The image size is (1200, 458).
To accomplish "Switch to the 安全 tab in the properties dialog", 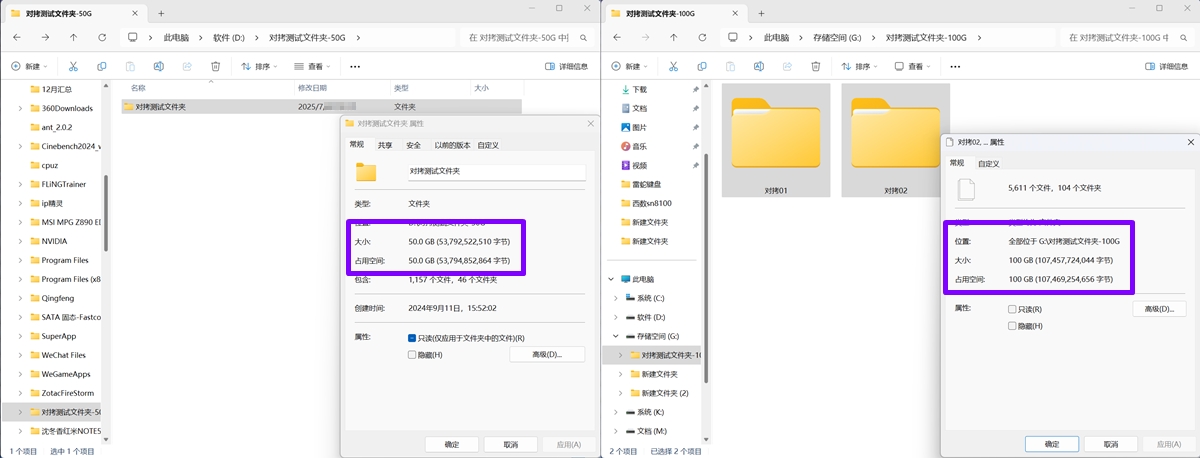I will 413,145.
